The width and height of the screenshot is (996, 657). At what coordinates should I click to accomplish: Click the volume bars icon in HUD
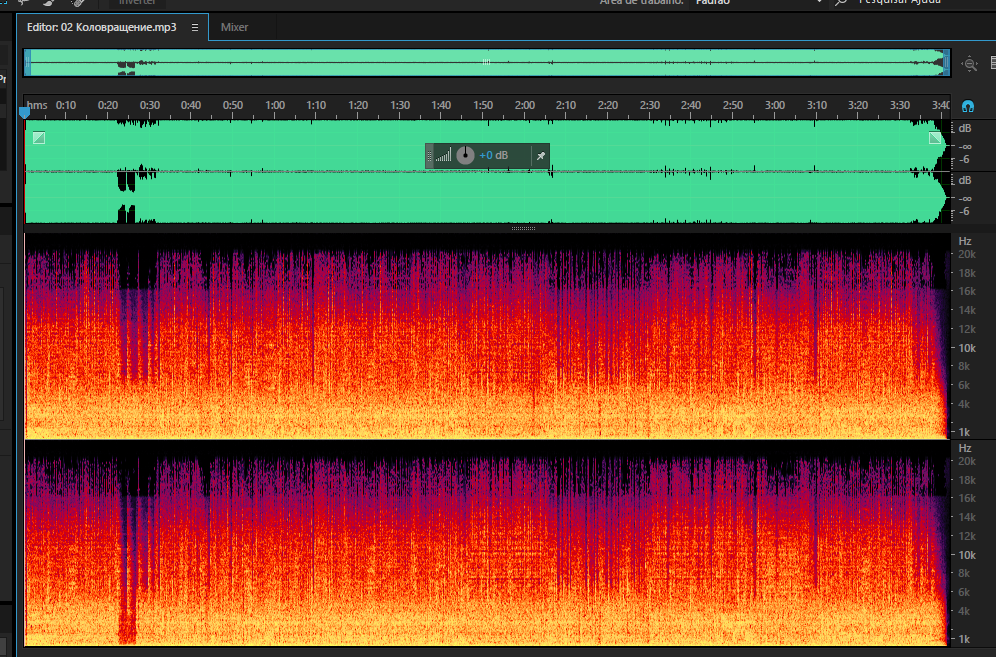click(443, 155)
